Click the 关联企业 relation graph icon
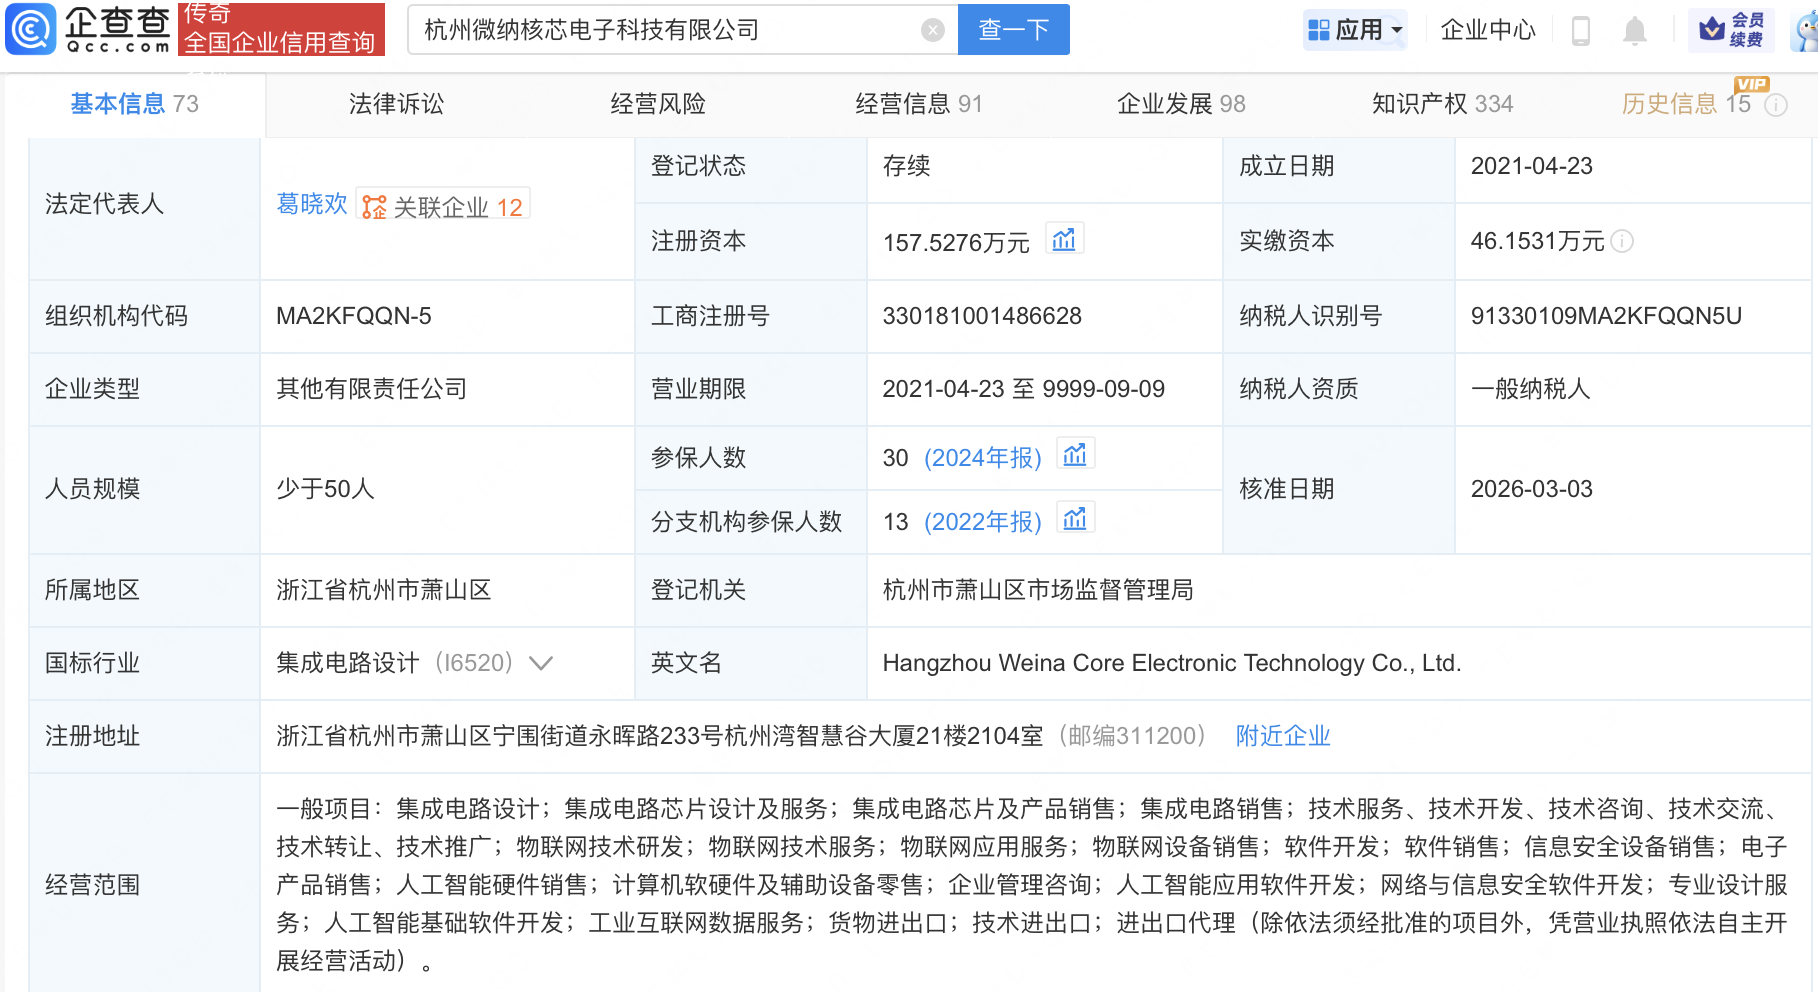Viewport: 1818px width, 992px height. (x=374, y=206)
